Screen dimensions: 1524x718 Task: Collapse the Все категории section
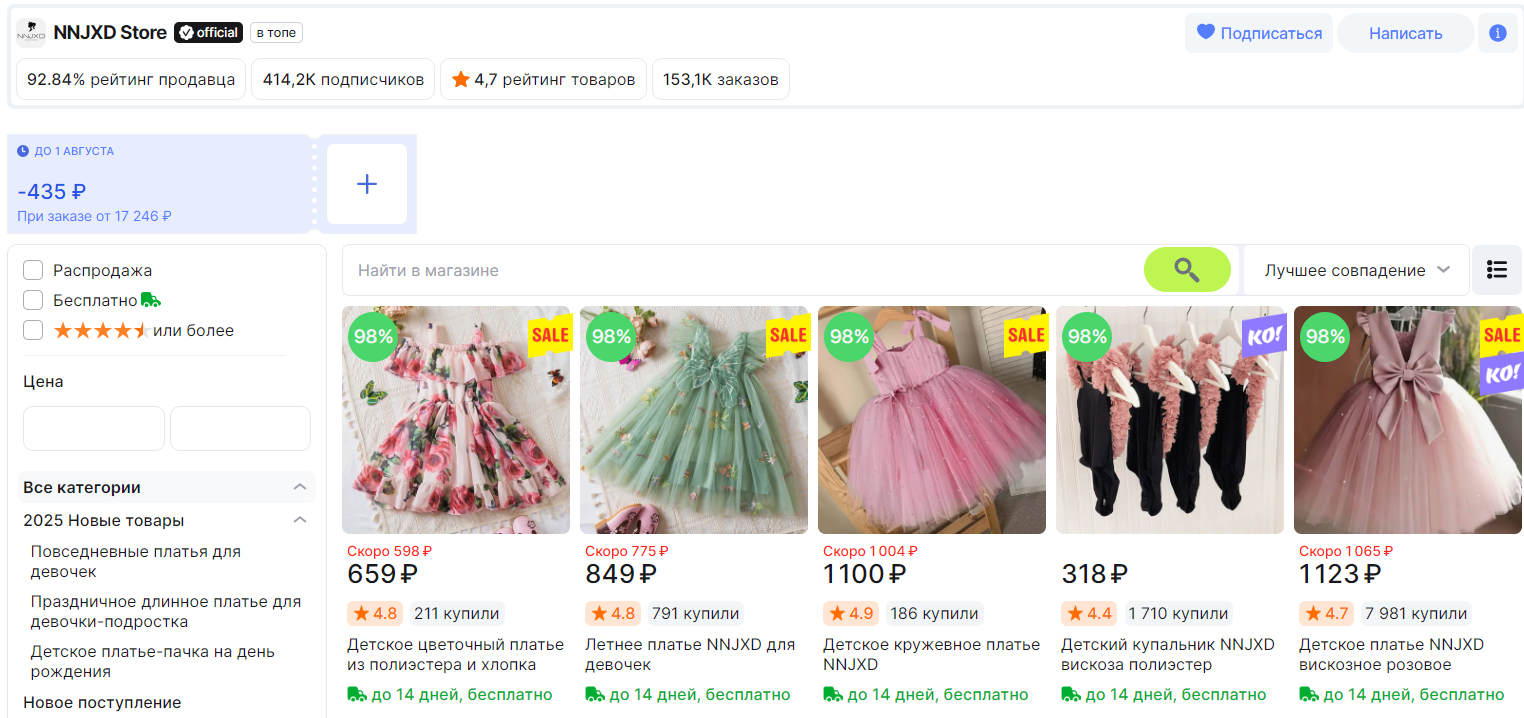tap(300, 487)
